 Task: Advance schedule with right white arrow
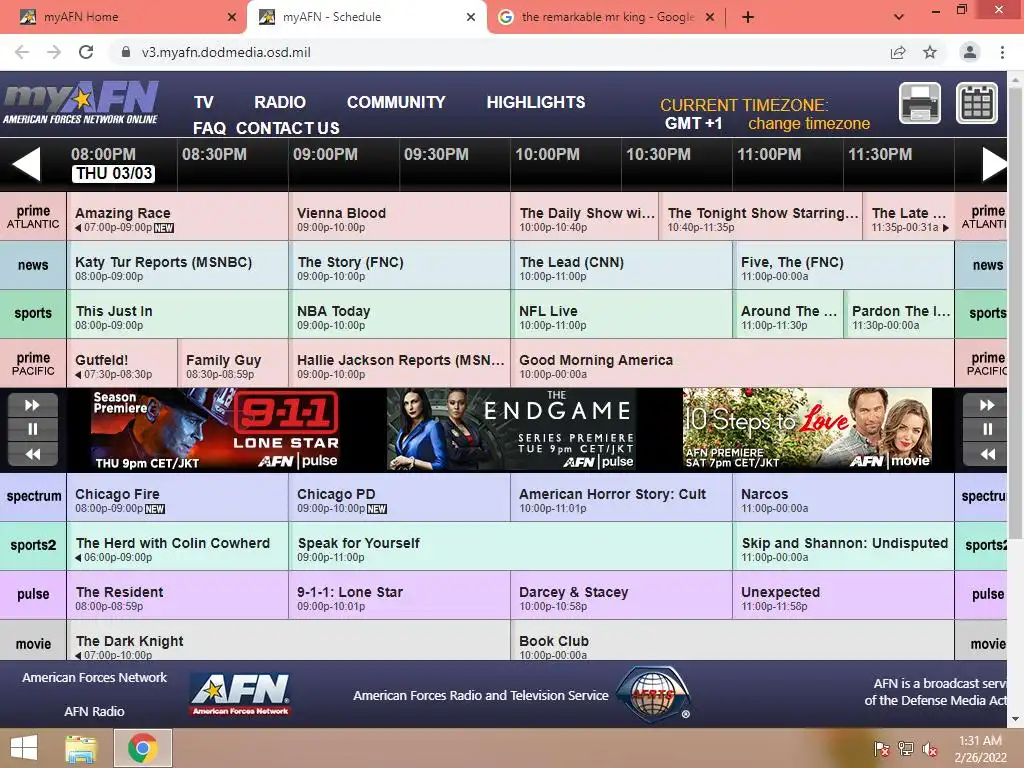(x=995, y=164)
